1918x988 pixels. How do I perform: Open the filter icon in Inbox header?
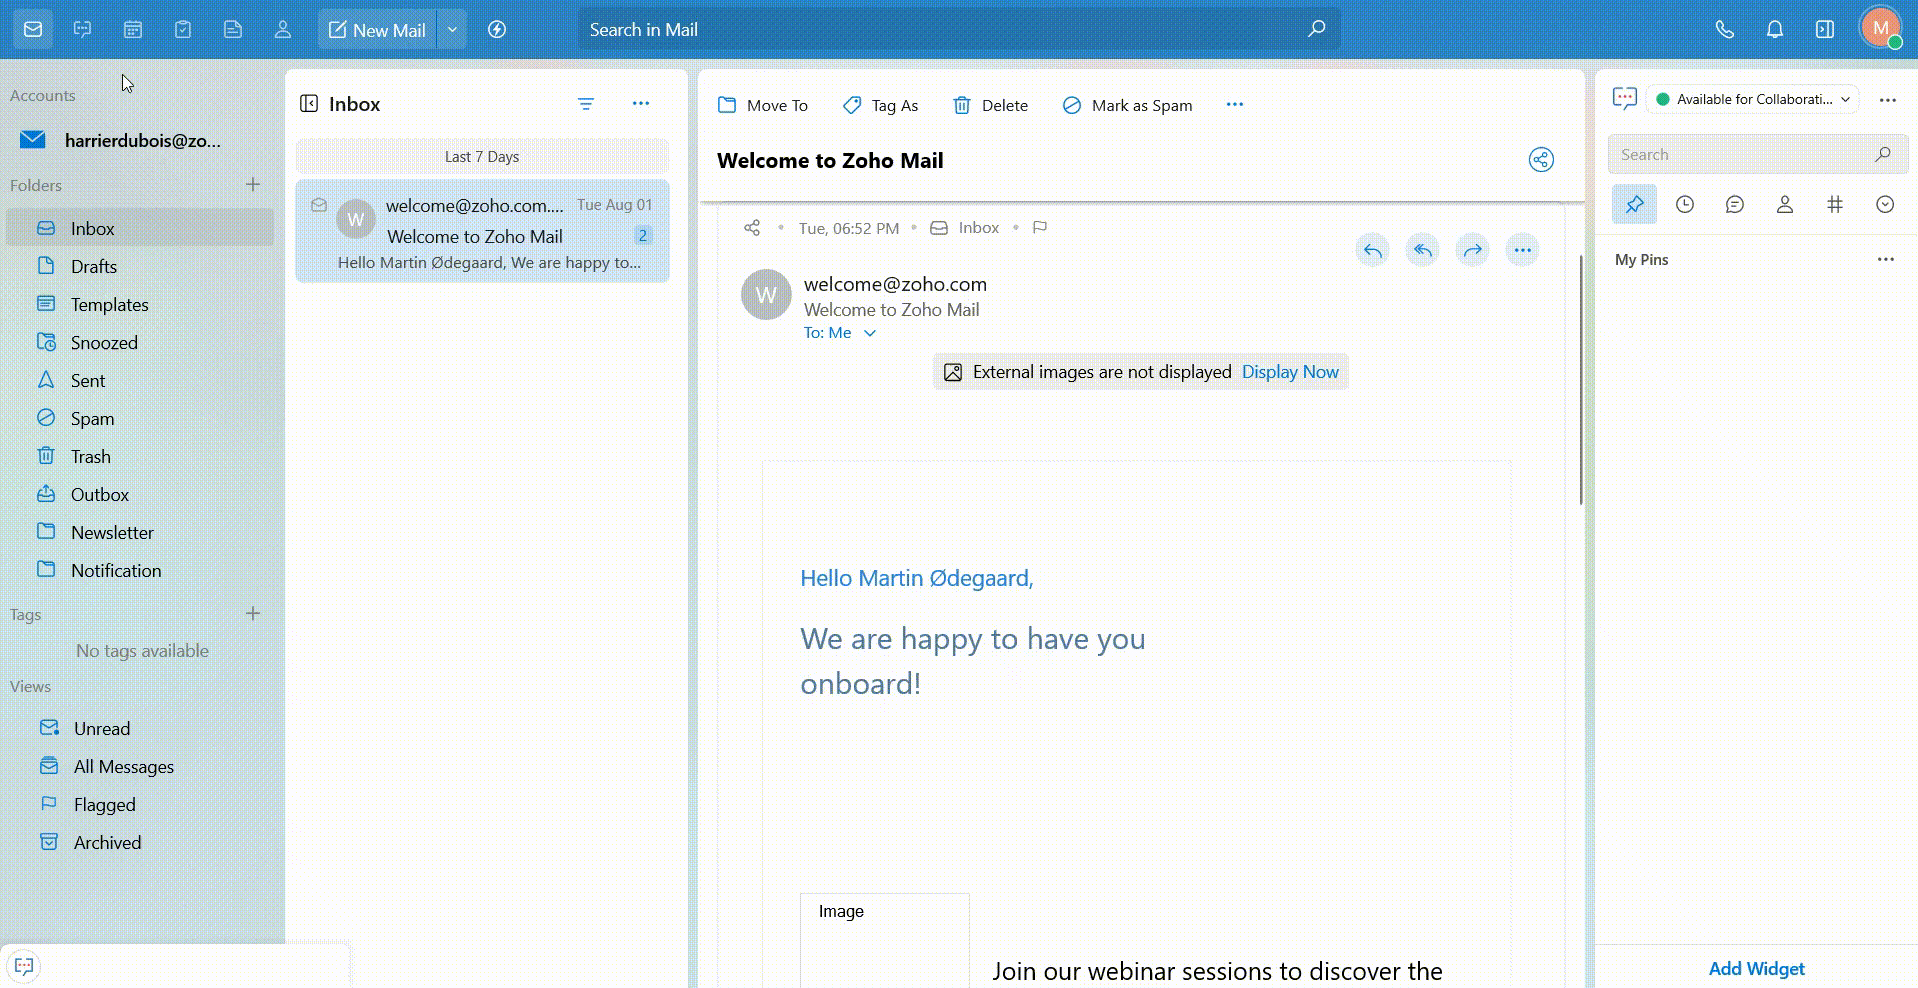(x=586, y=104)
